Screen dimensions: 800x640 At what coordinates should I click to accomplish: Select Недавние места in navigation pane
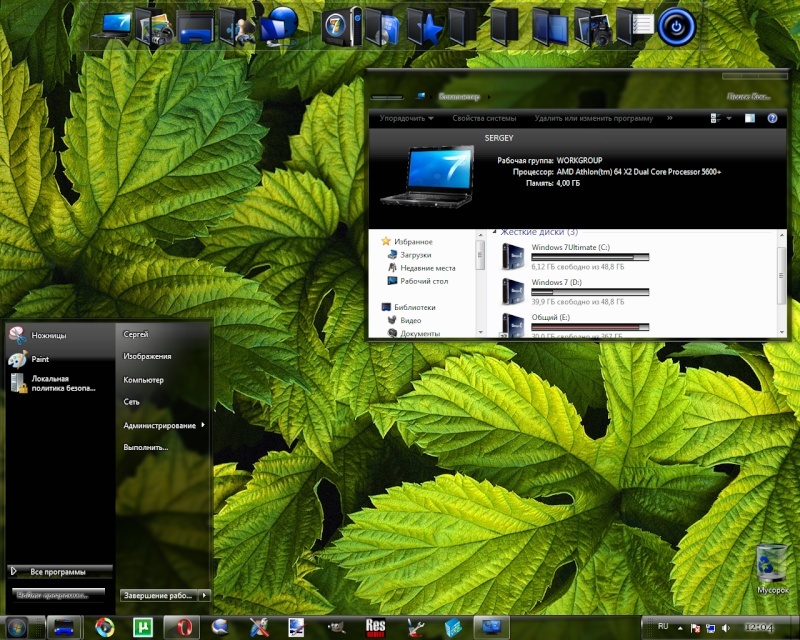point(421,268)
